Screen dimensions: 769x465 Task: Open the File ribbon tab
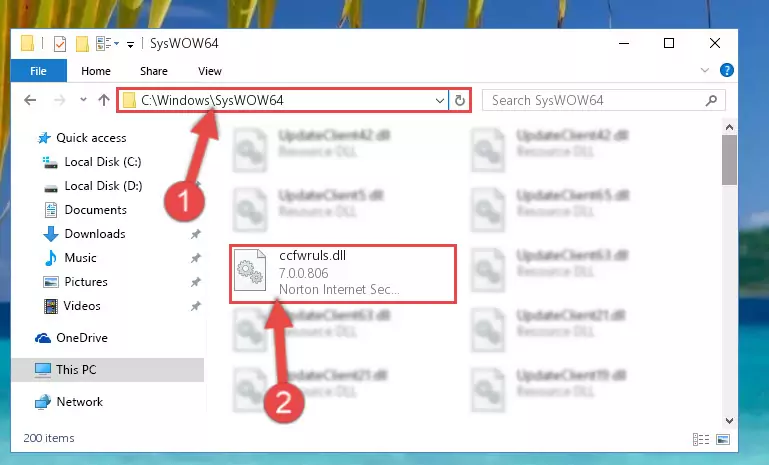(x=39, y=71)
